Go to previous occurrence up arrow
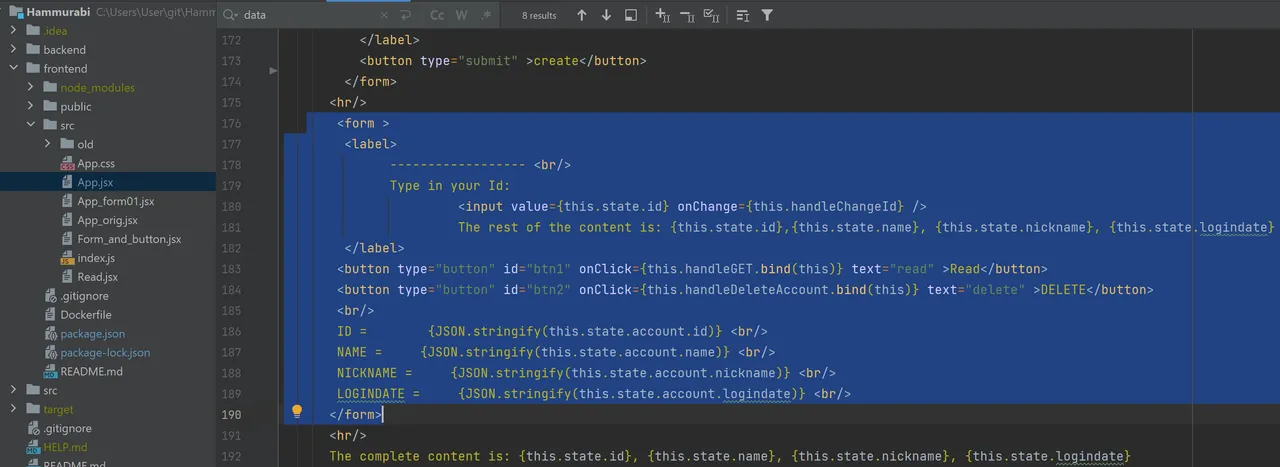1280x467 pixels. click(x=582, y=15)
